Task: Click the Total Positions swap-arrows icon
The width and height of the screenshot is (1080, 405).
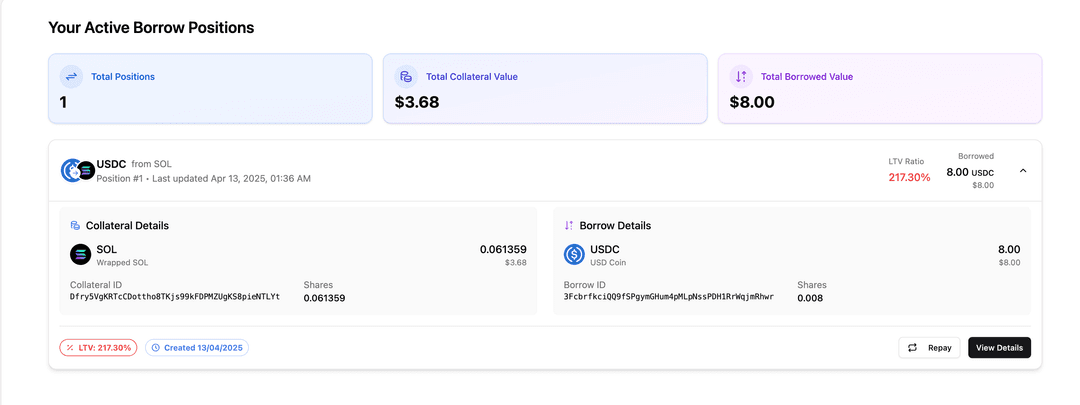Action: point(71,77)
